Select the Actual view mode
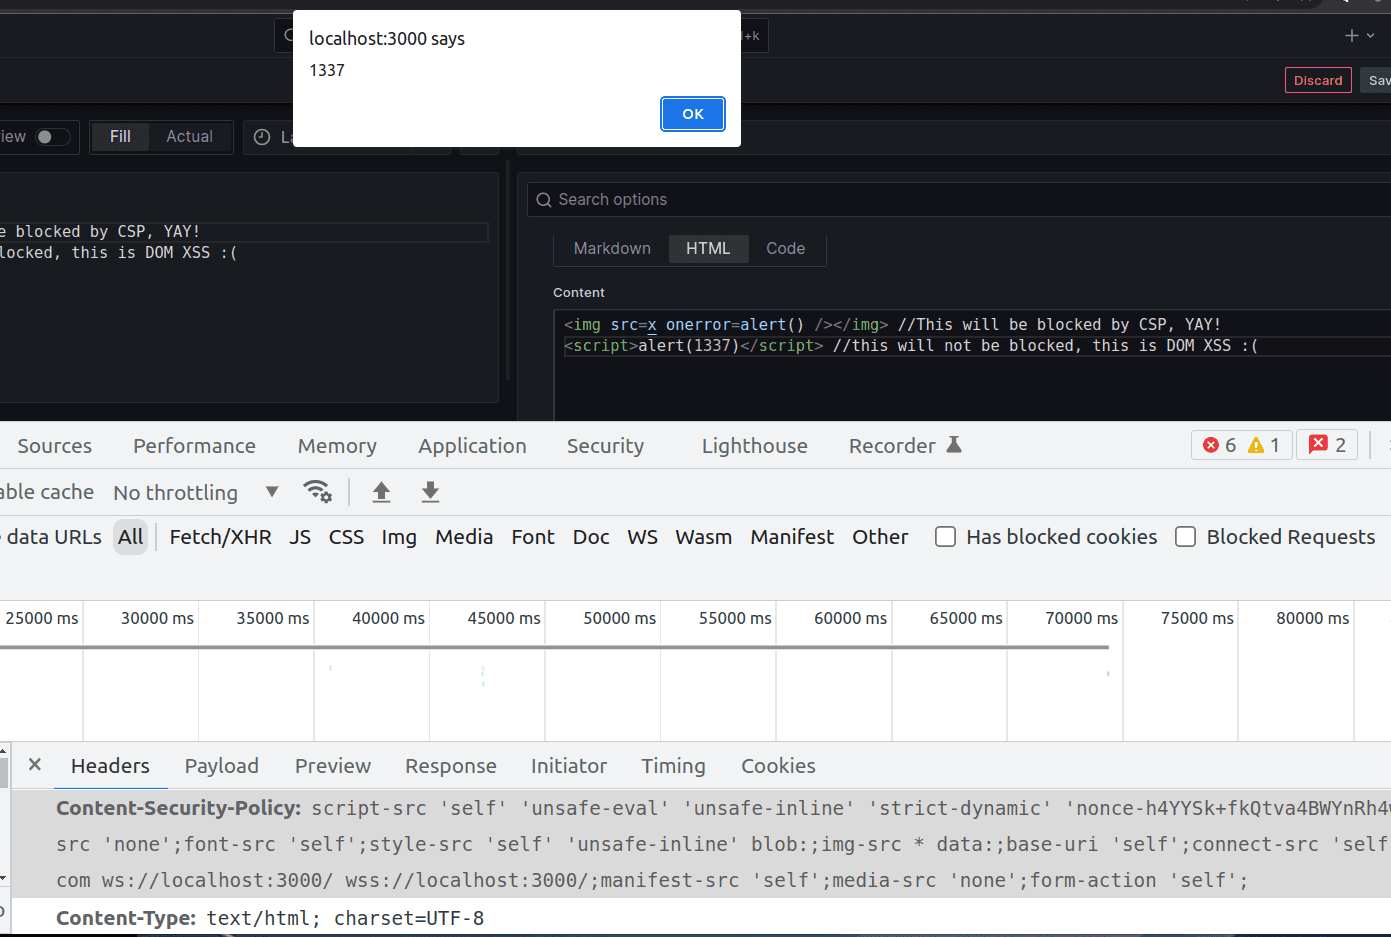 tap(189, 137)
